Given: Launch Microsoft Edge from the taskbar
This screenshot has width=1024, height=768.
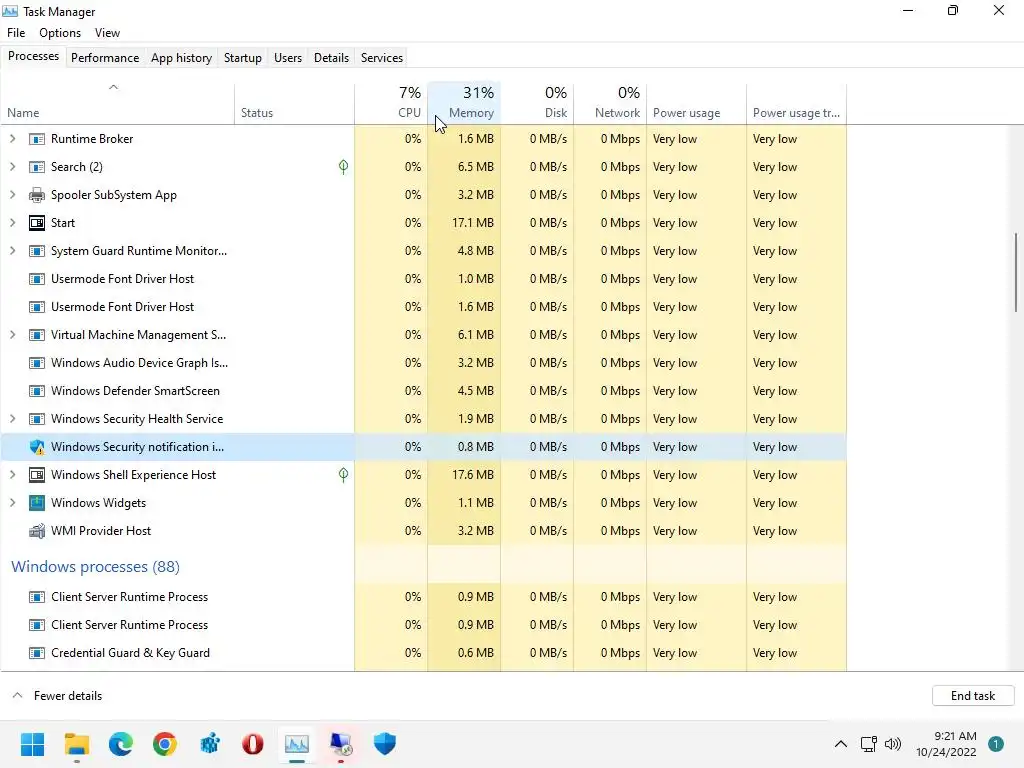Looking at the screenshot, I should [x=121, y=744].
